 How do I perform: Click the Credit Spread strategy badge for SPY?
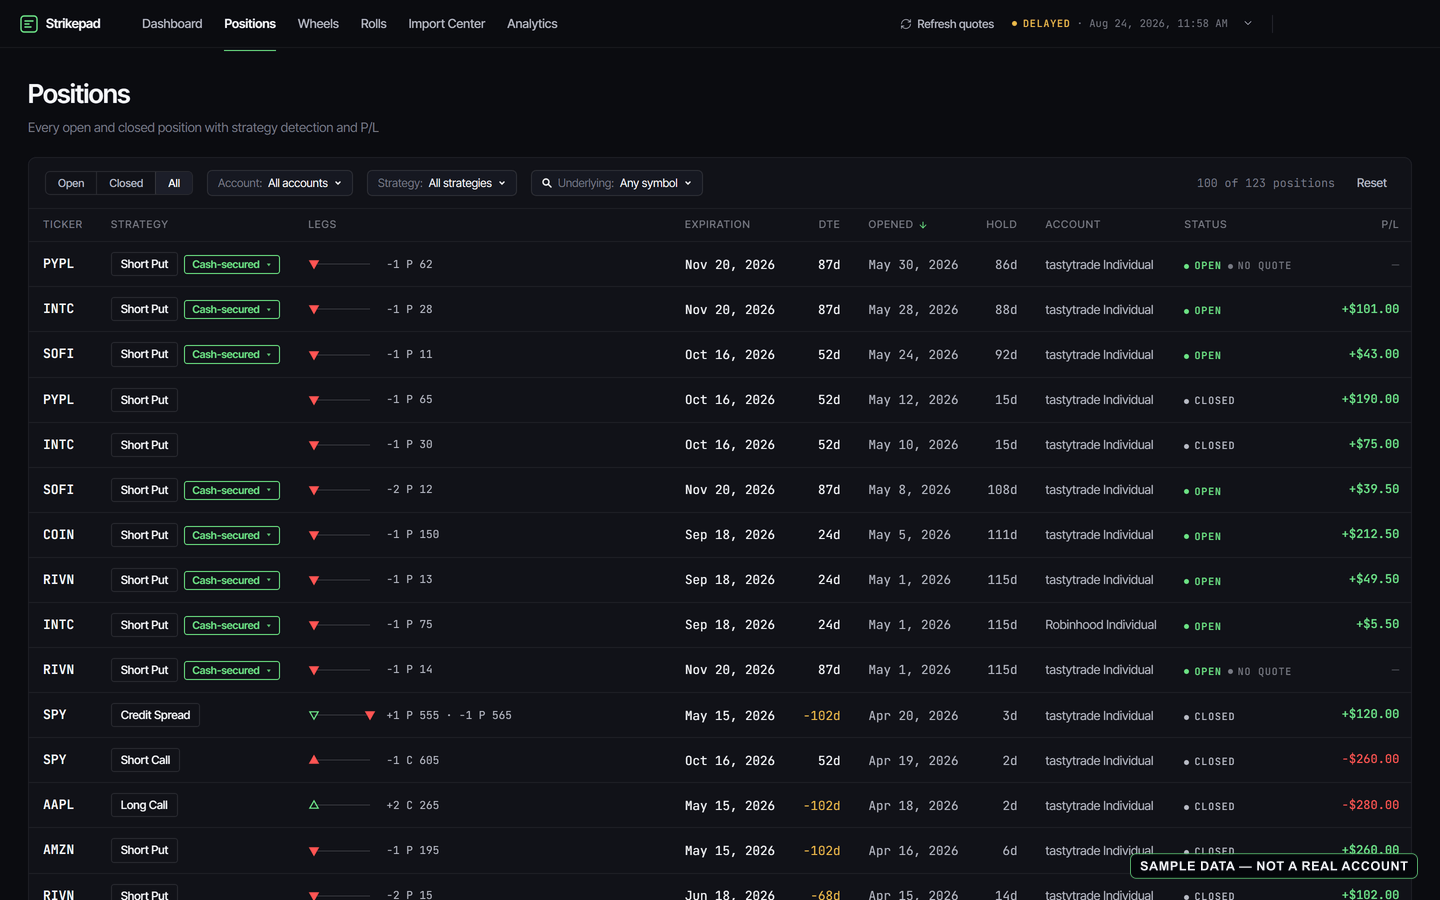(155, 715)
